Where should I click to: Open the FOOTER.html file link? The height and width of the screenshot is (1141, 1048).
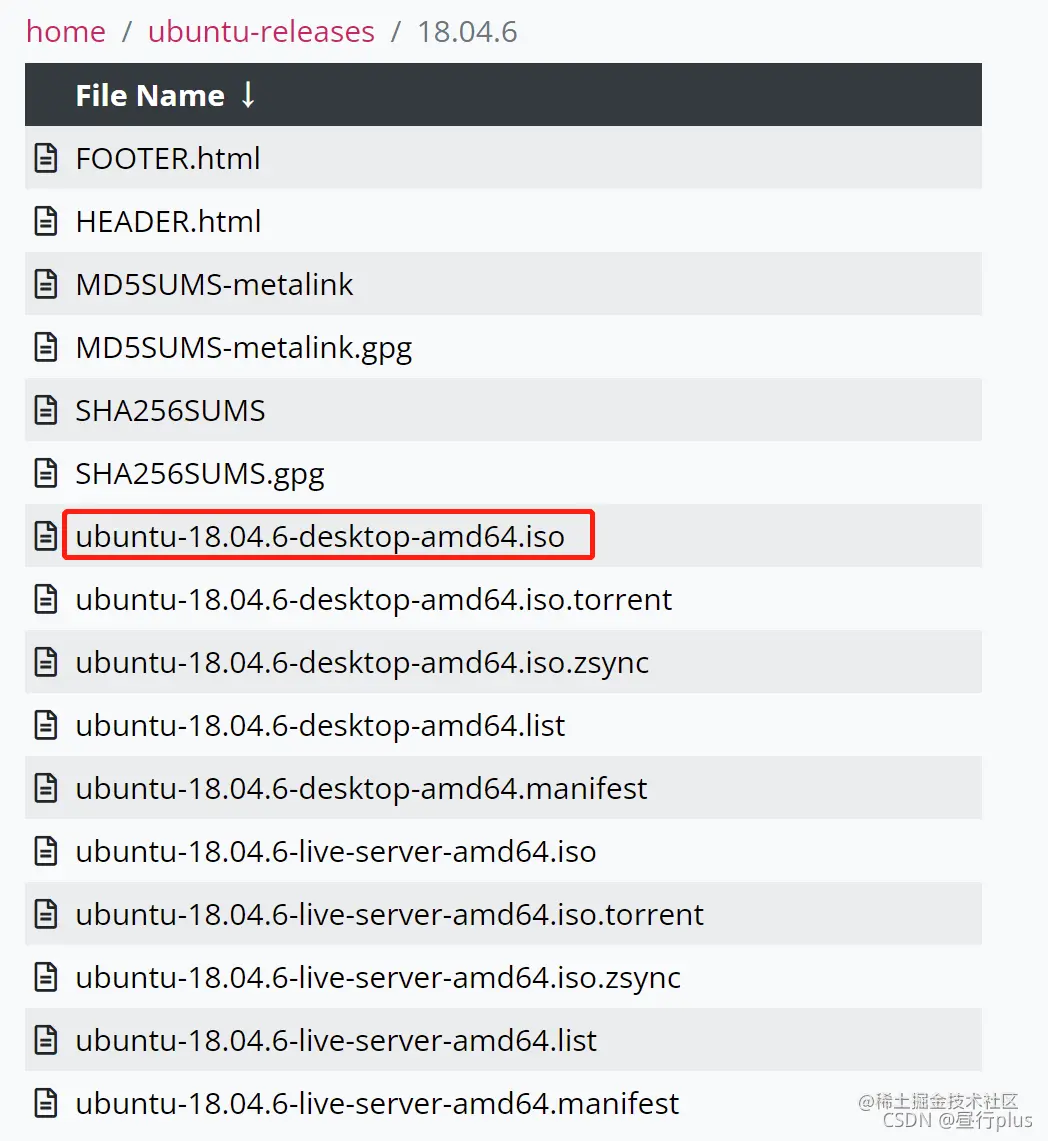[168, 159]
